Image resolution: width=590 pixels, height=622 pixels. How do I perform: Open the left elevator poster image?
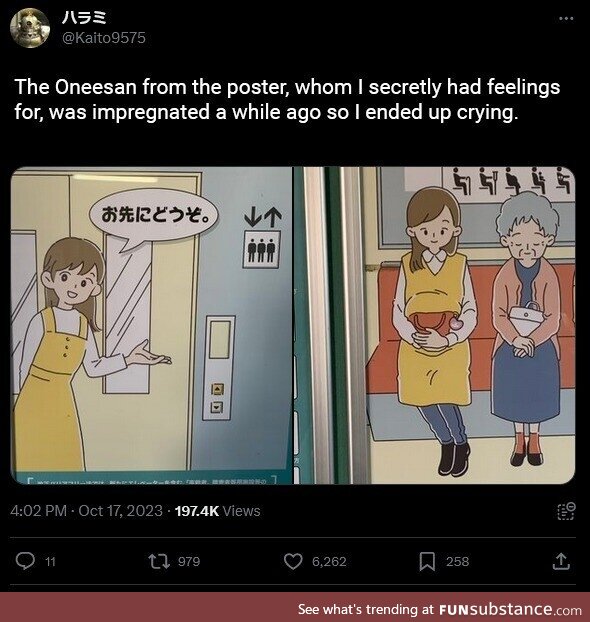coord(152,325)
